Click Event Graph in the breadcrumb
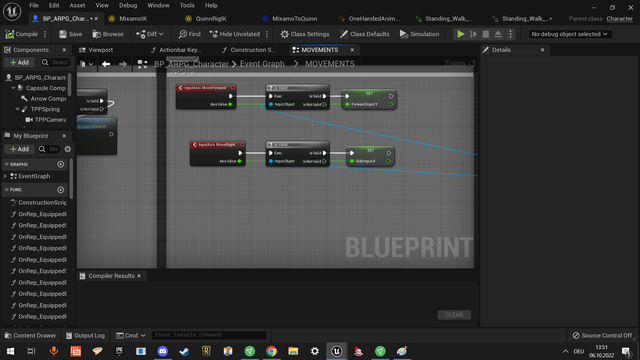Image resolution: width=640 pixels, height=360 pixels. coord(262,64)
